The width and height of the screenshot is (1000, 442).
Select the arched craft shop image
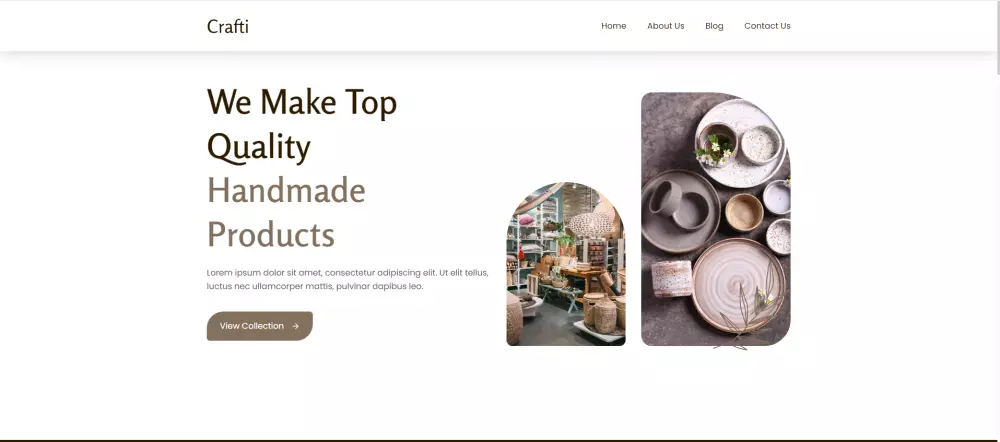coord(566,264)
